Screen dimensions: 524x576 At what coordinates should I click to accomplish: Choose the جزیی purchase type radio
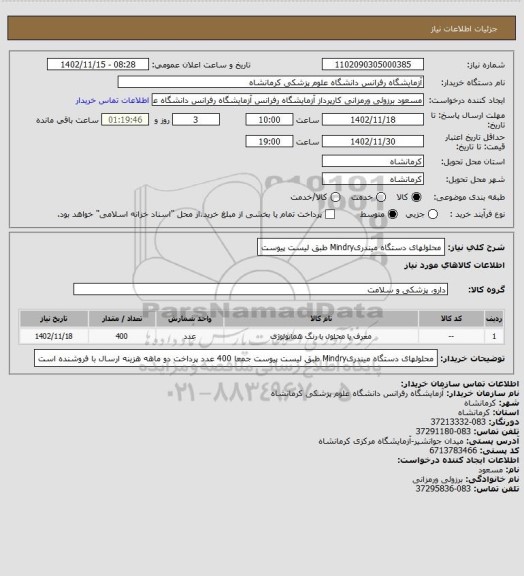coord(433,215)
